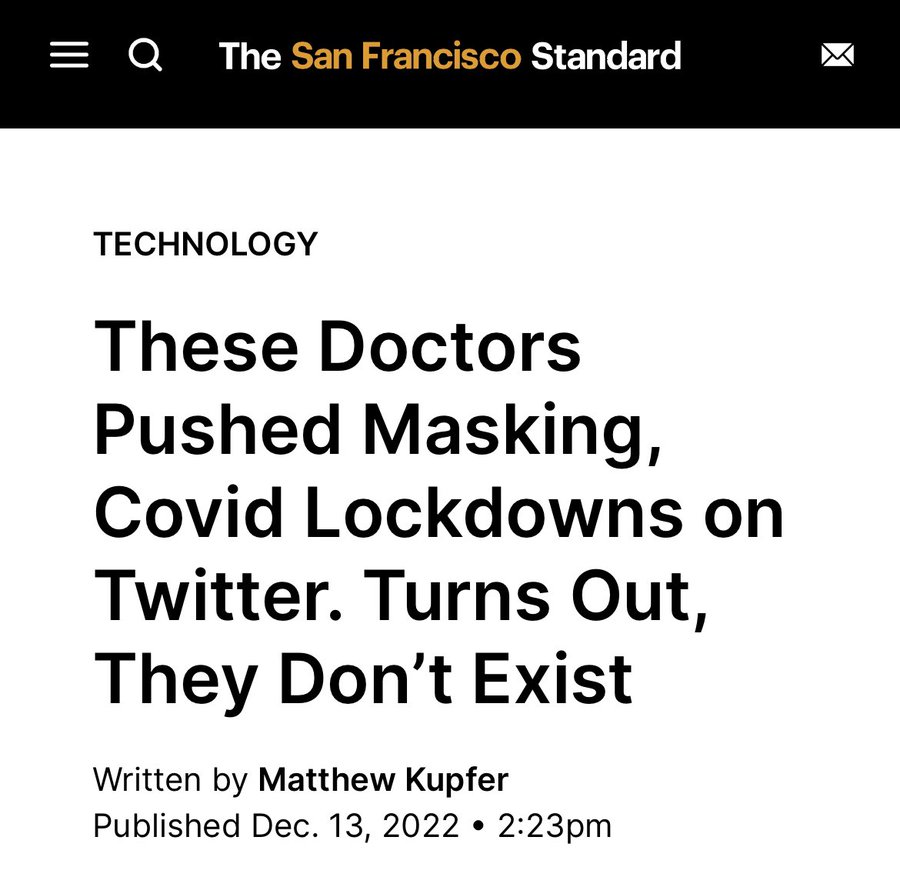Click the word "The" in the site logo
This screenshot has width=900, height=887.
coord(250,56)
